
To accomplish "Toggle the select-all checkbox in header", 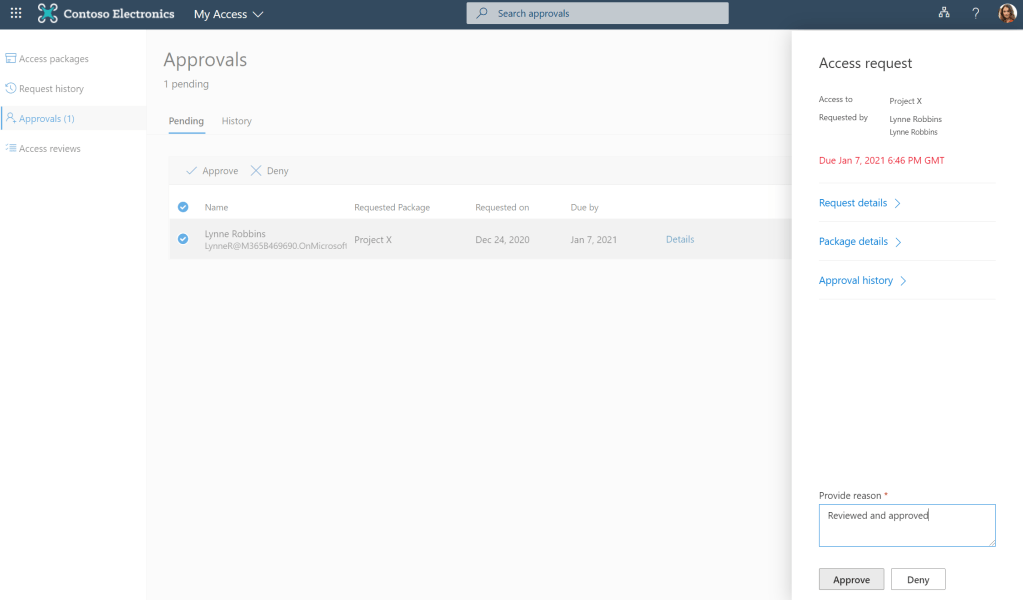I will (183, 207).
